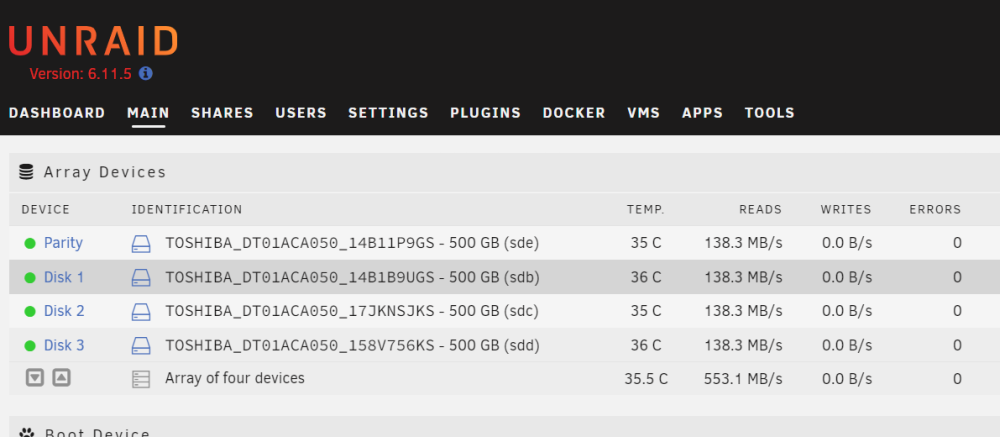Click the Unraid logo

(x=93, y=41)
